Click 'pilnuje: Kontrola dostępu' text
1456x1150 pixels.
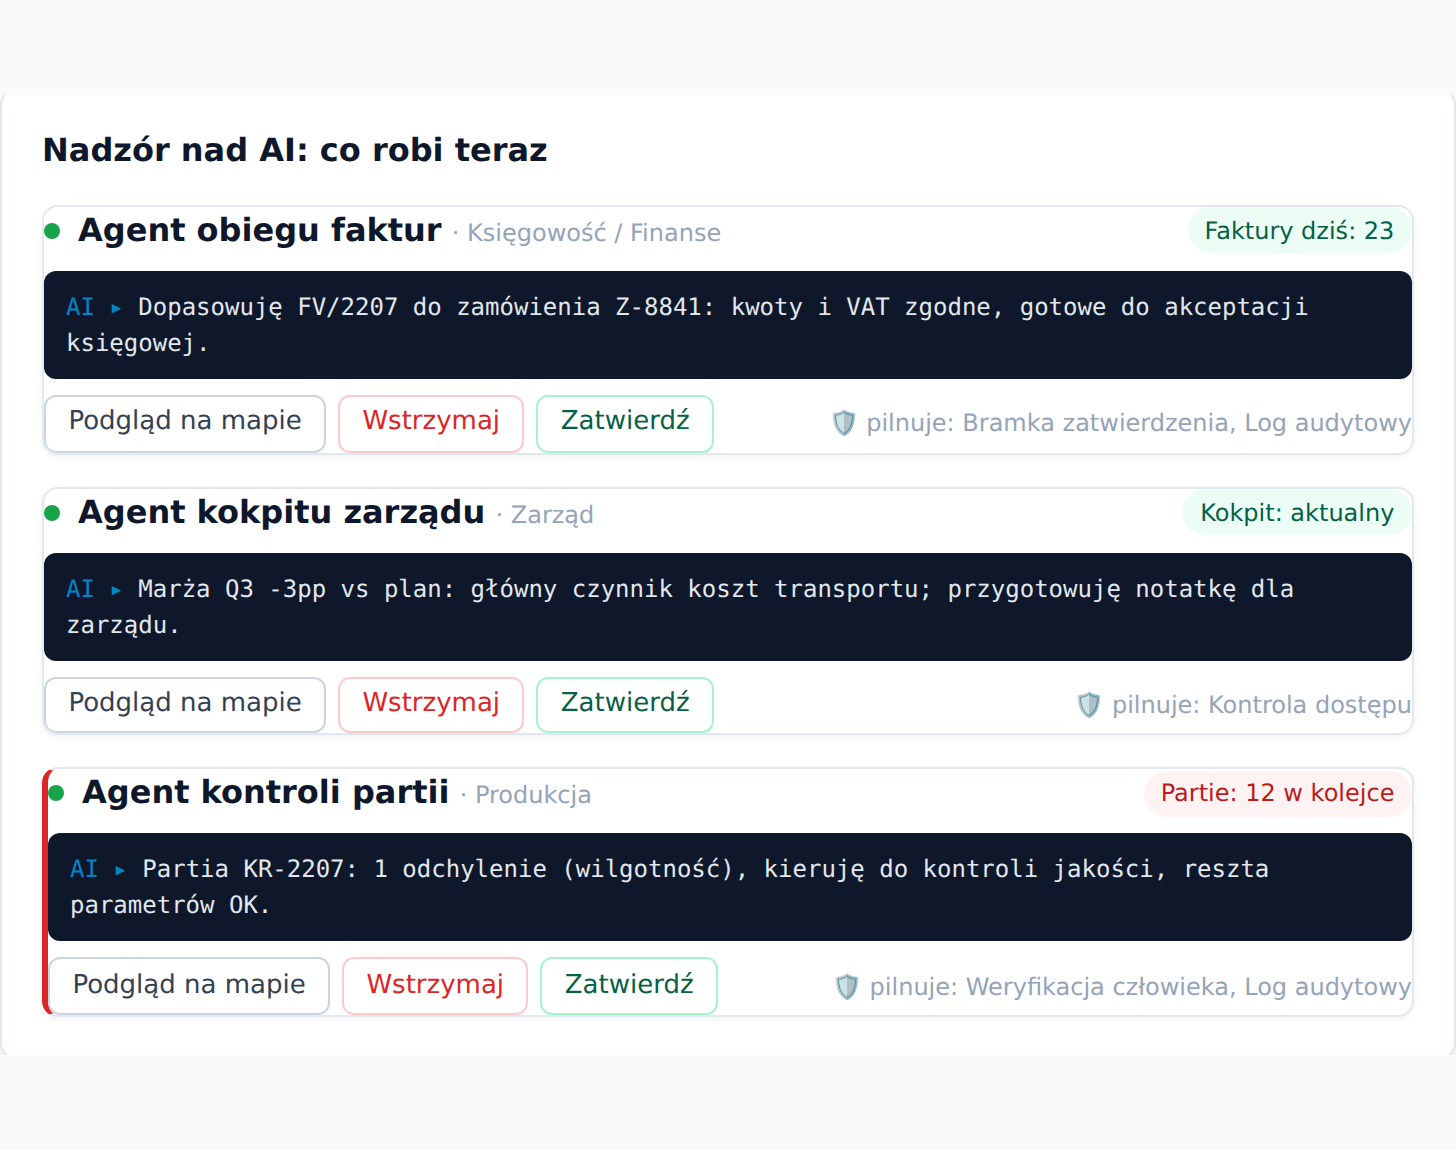(1261, 705)
